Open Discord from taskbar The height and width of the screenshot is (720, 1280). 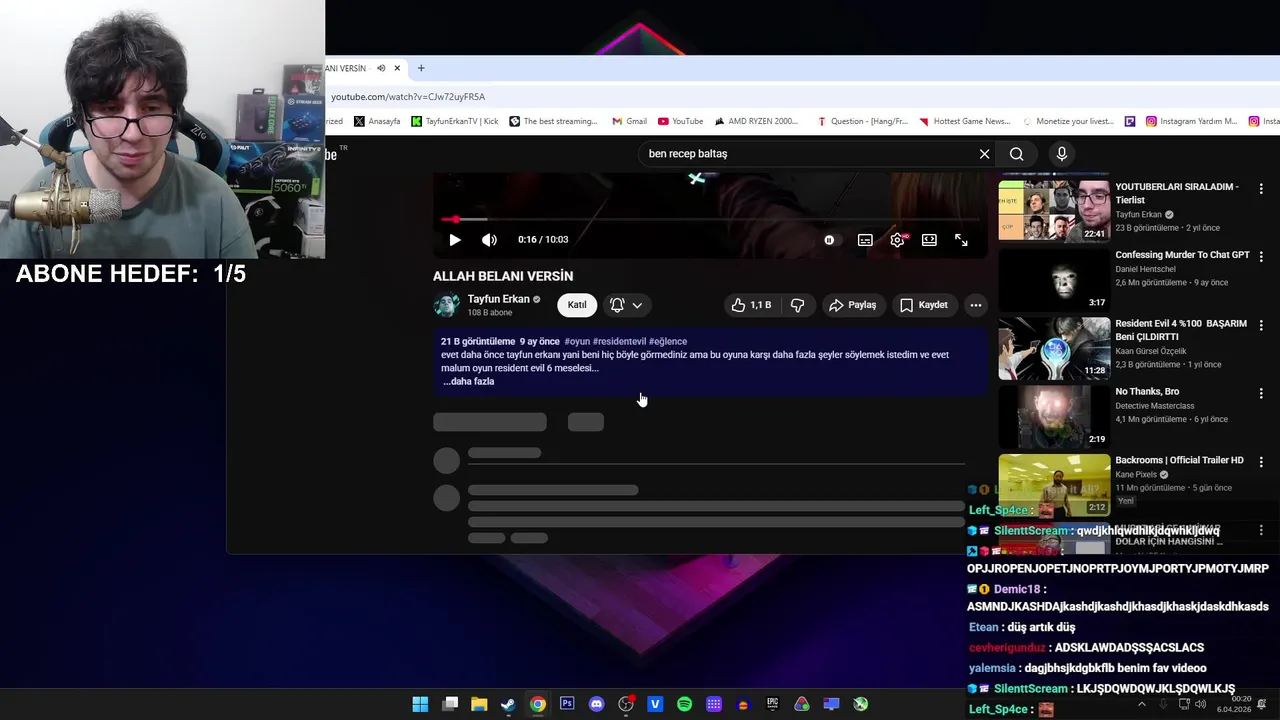[597, 704]
